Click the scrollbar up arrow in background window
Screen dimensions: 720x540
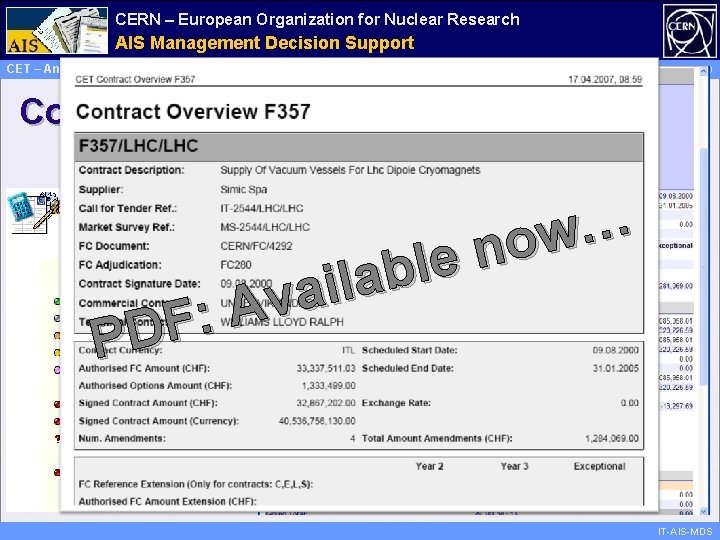coord(703,72)
